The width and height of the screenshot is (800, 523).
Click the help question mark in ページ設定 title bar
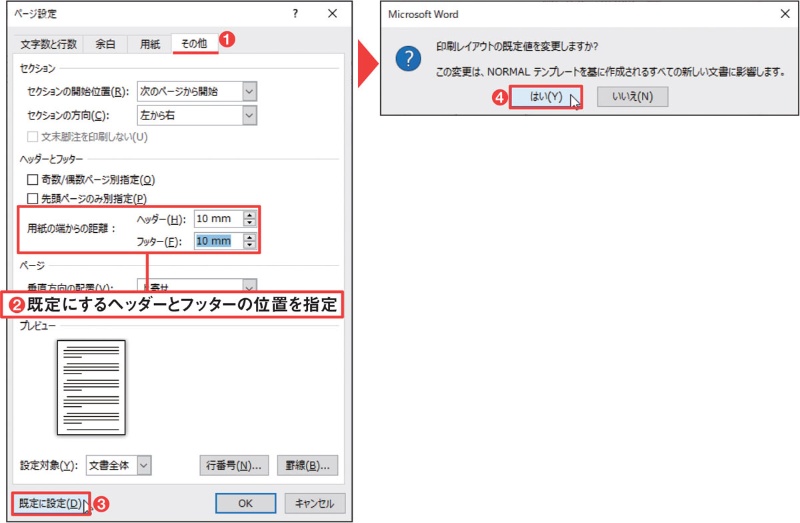click(x=295, y=15)
